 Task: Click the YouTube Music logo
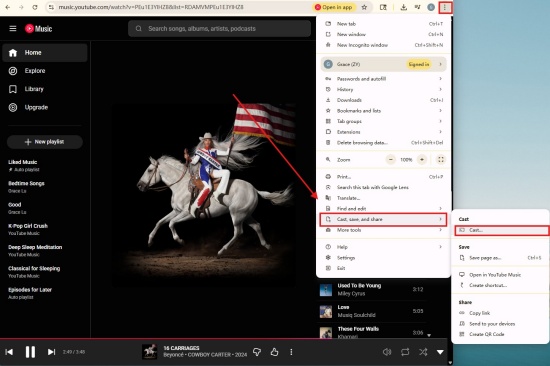39,28
